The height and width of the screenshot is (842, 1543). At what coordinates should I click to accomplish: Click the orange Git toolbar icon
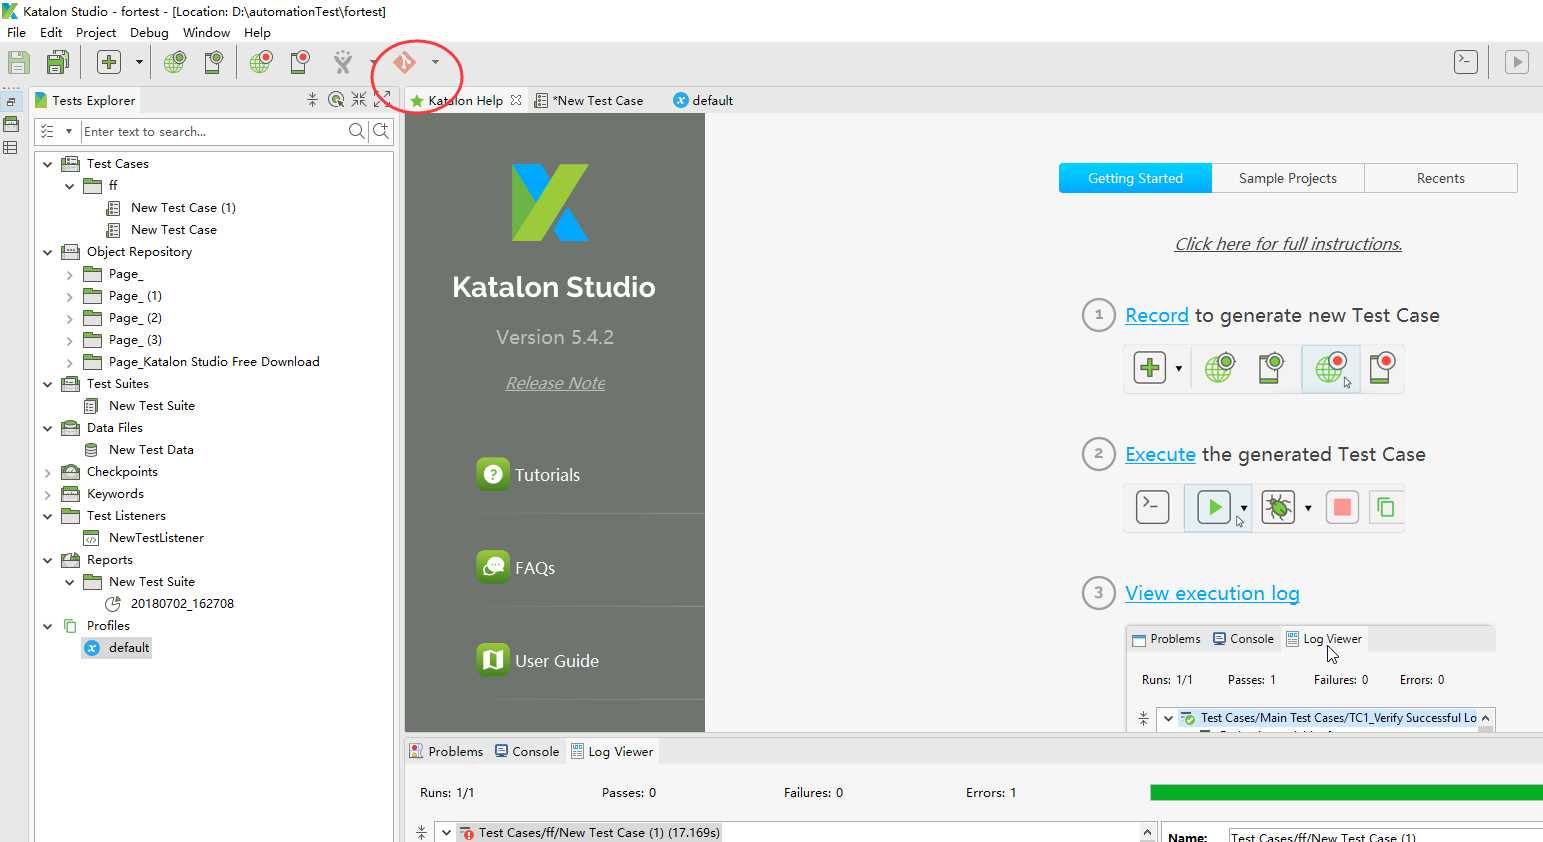(x=404, y=62)
